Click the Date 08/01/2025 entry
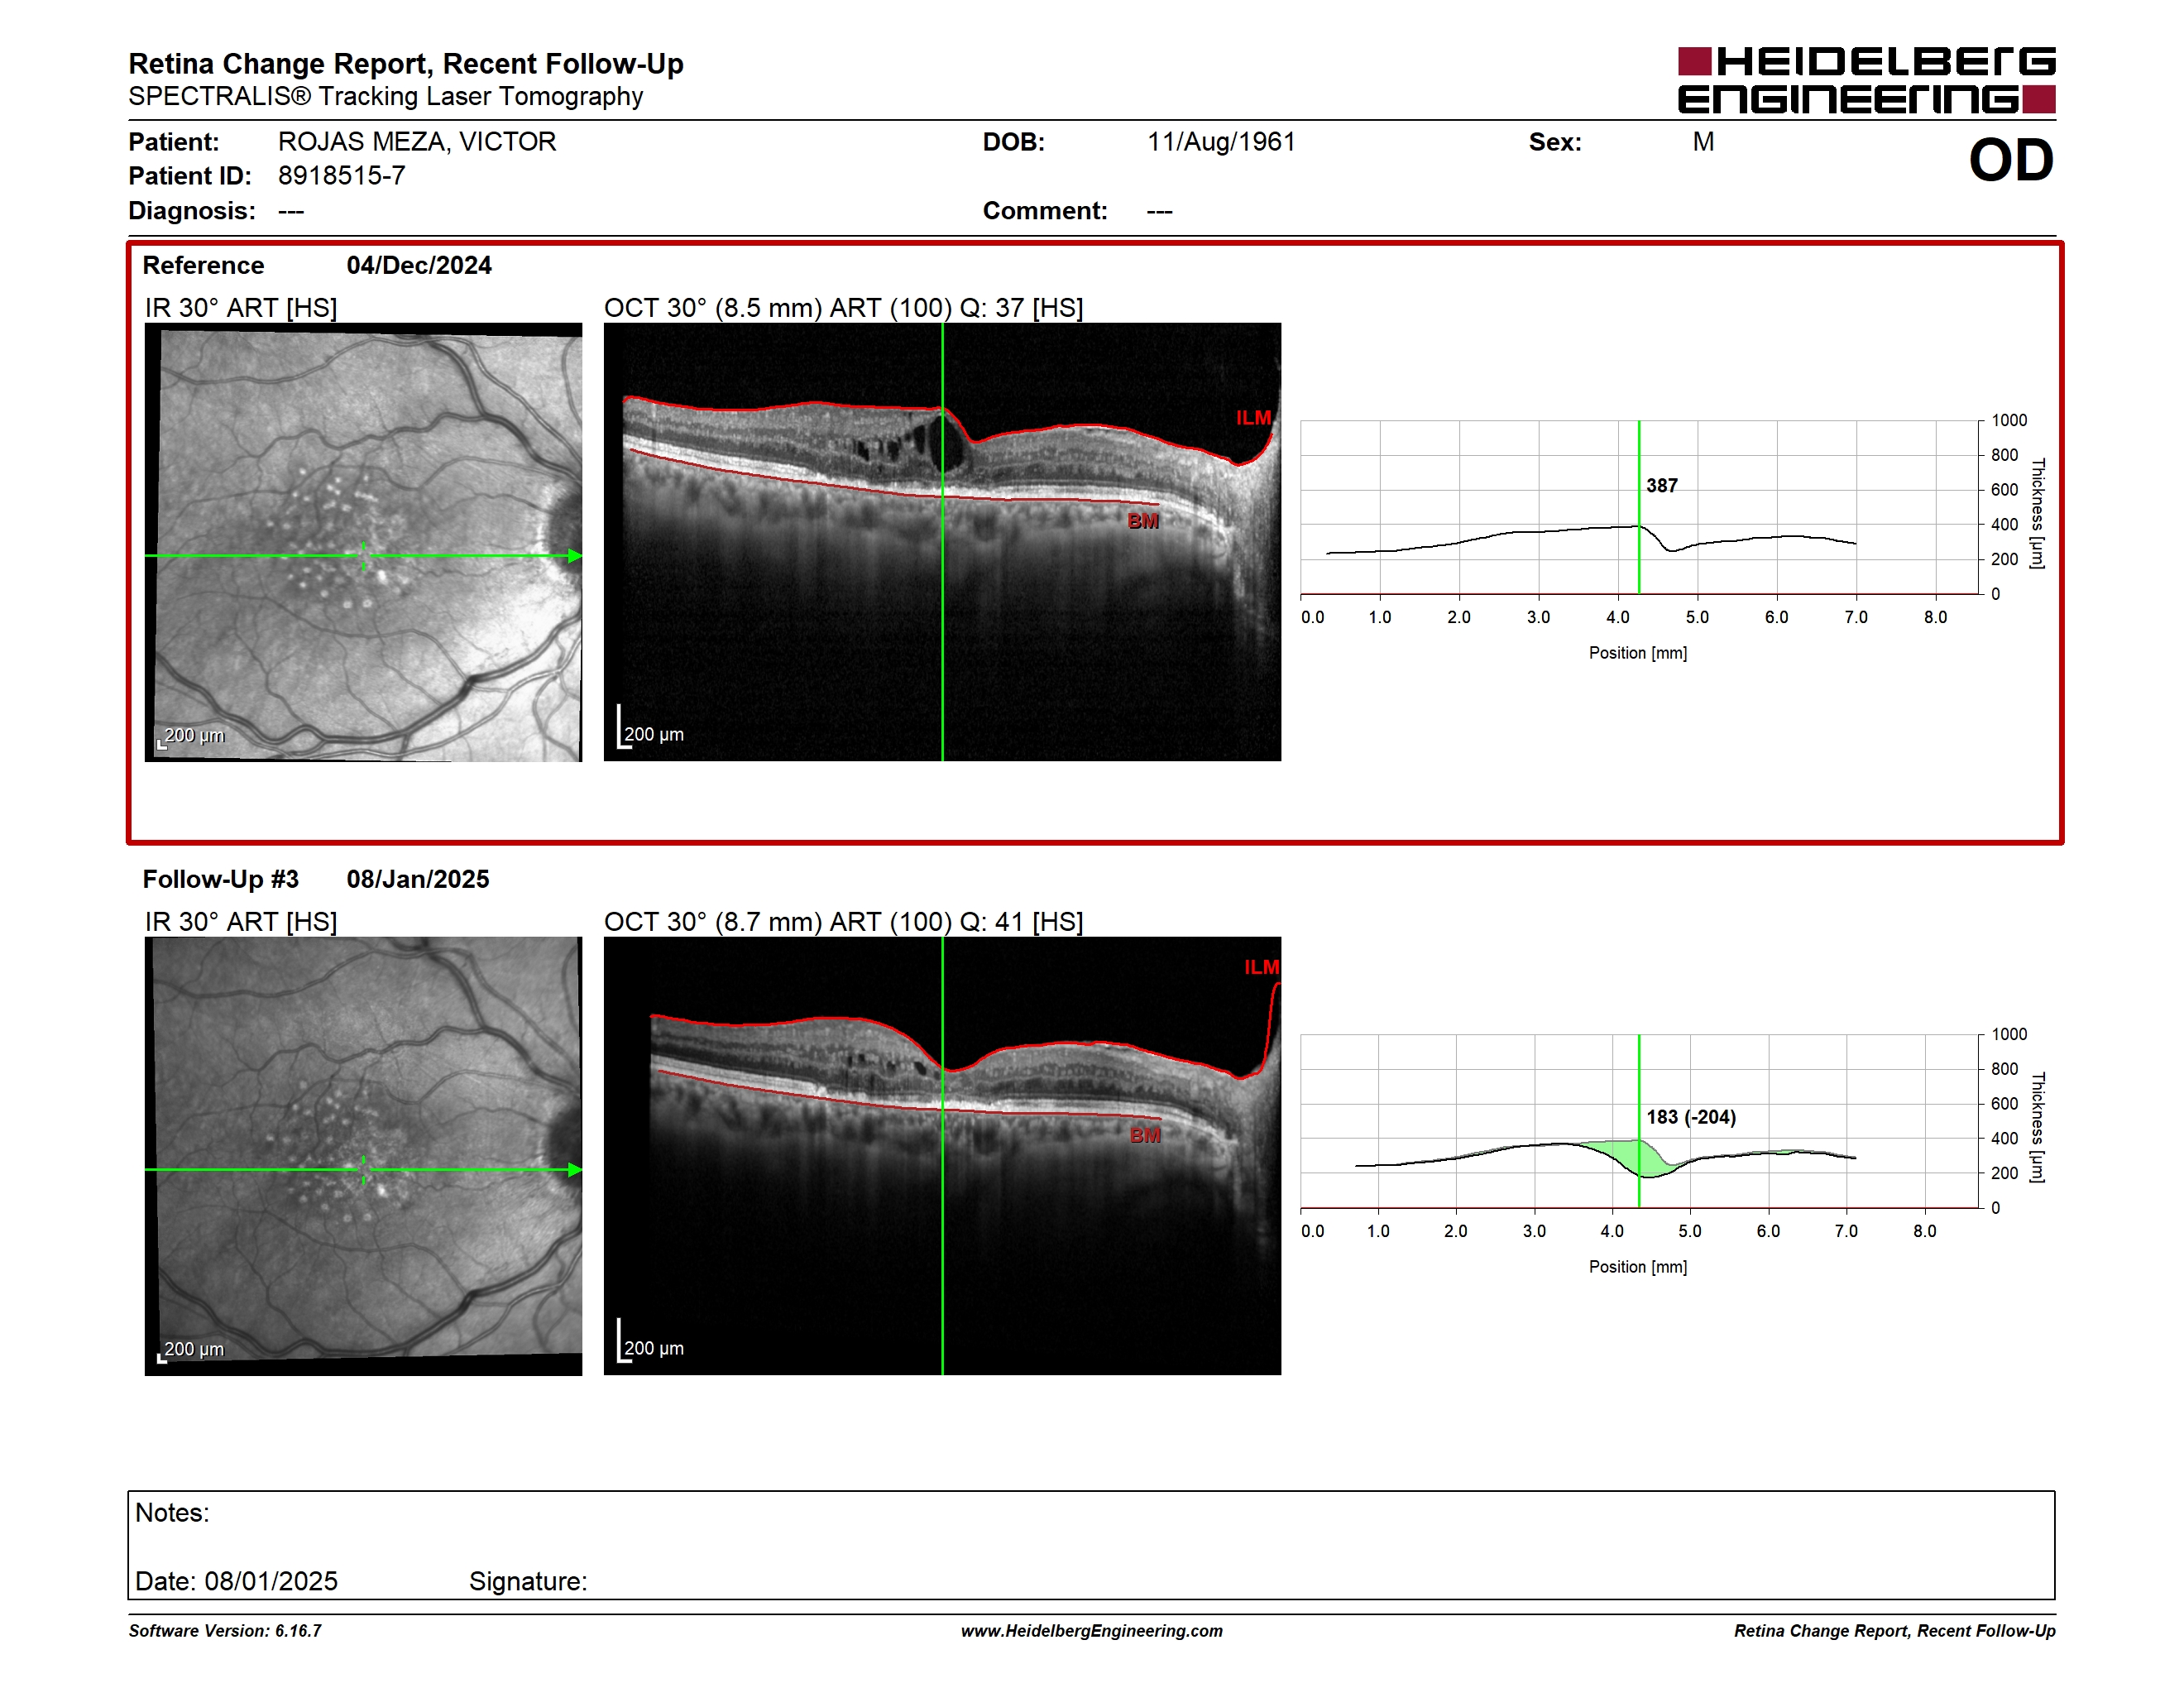The height and width of the screenshot is (1688, 2184). coord(236,1581)
